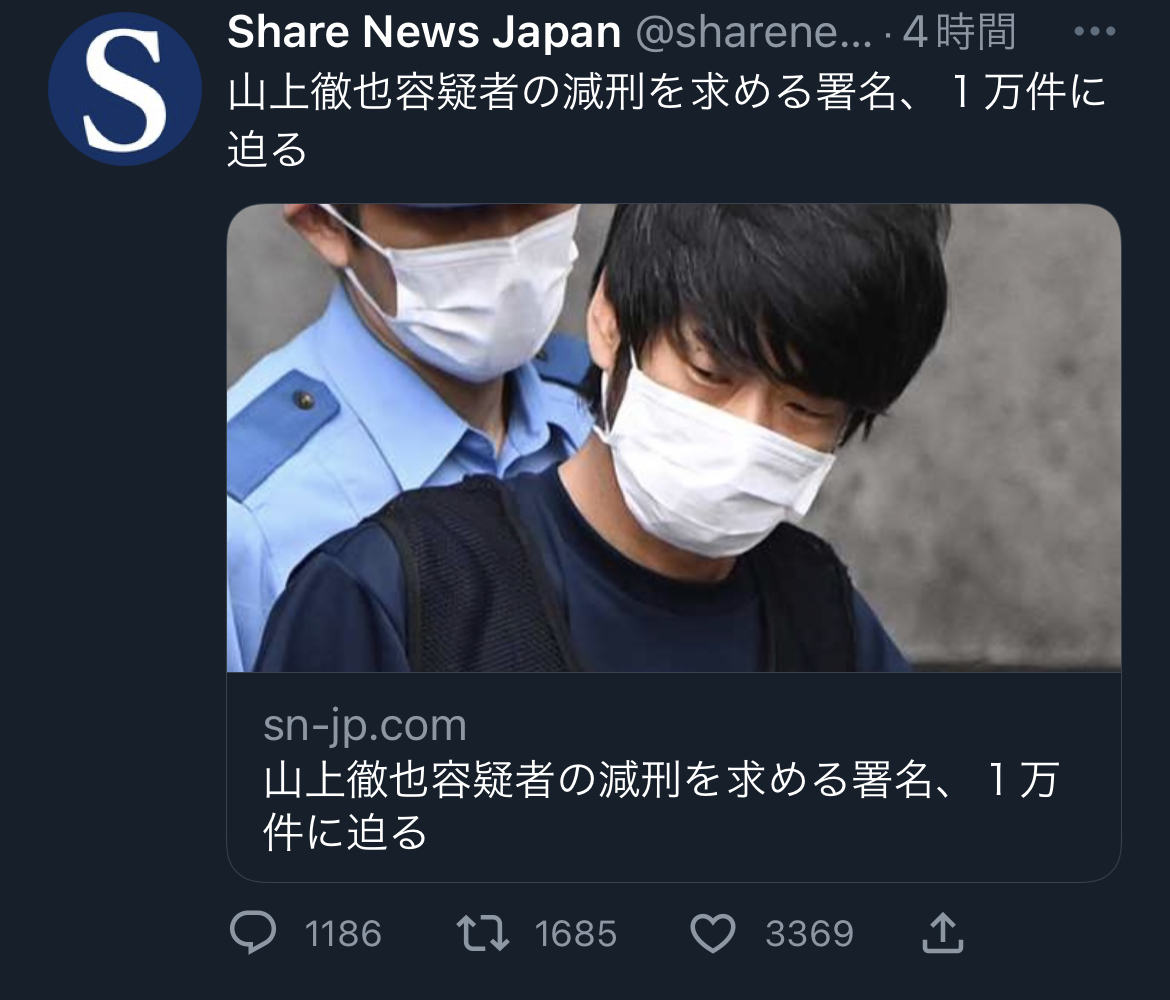Tap the 3369 likes count
The image size is (1170, 1000).
810,934
